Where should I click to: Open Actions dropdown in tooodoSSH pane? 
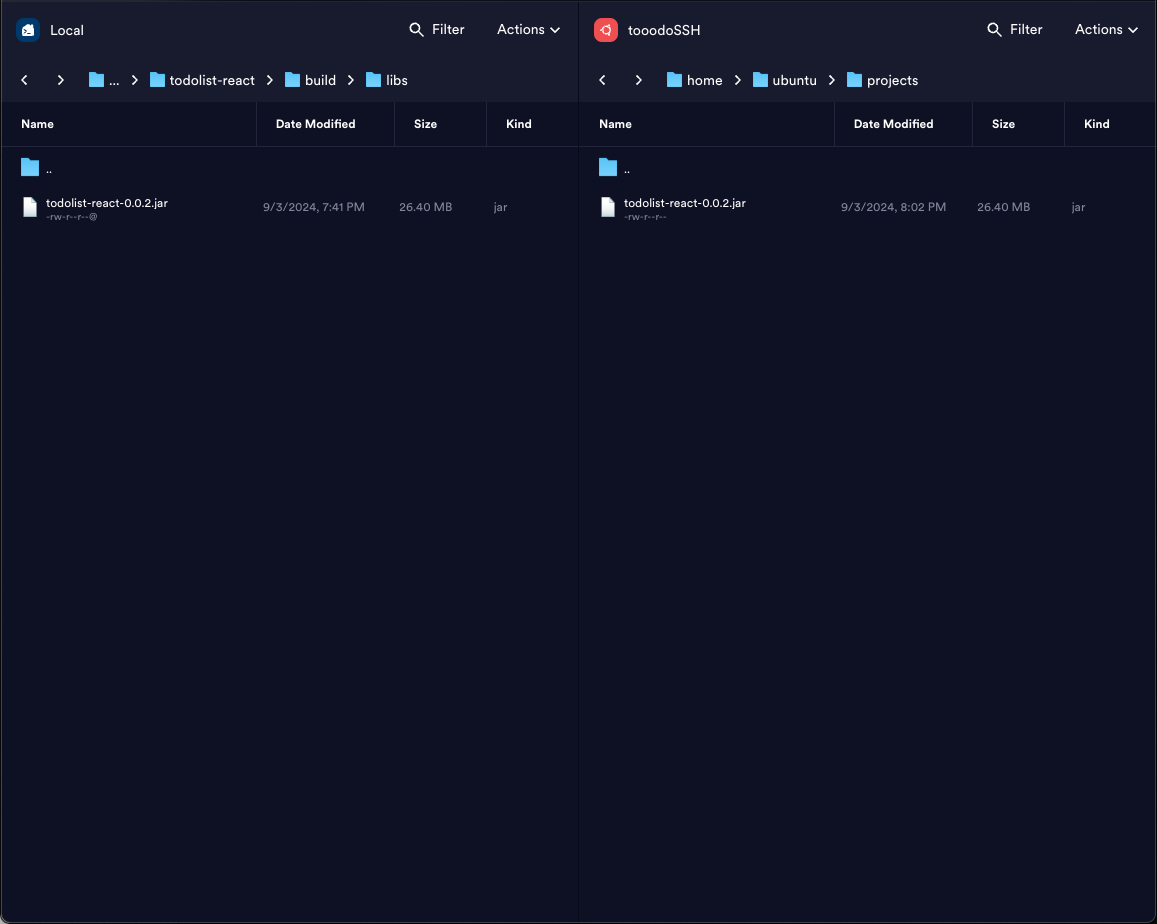[x=1106, y=30]
